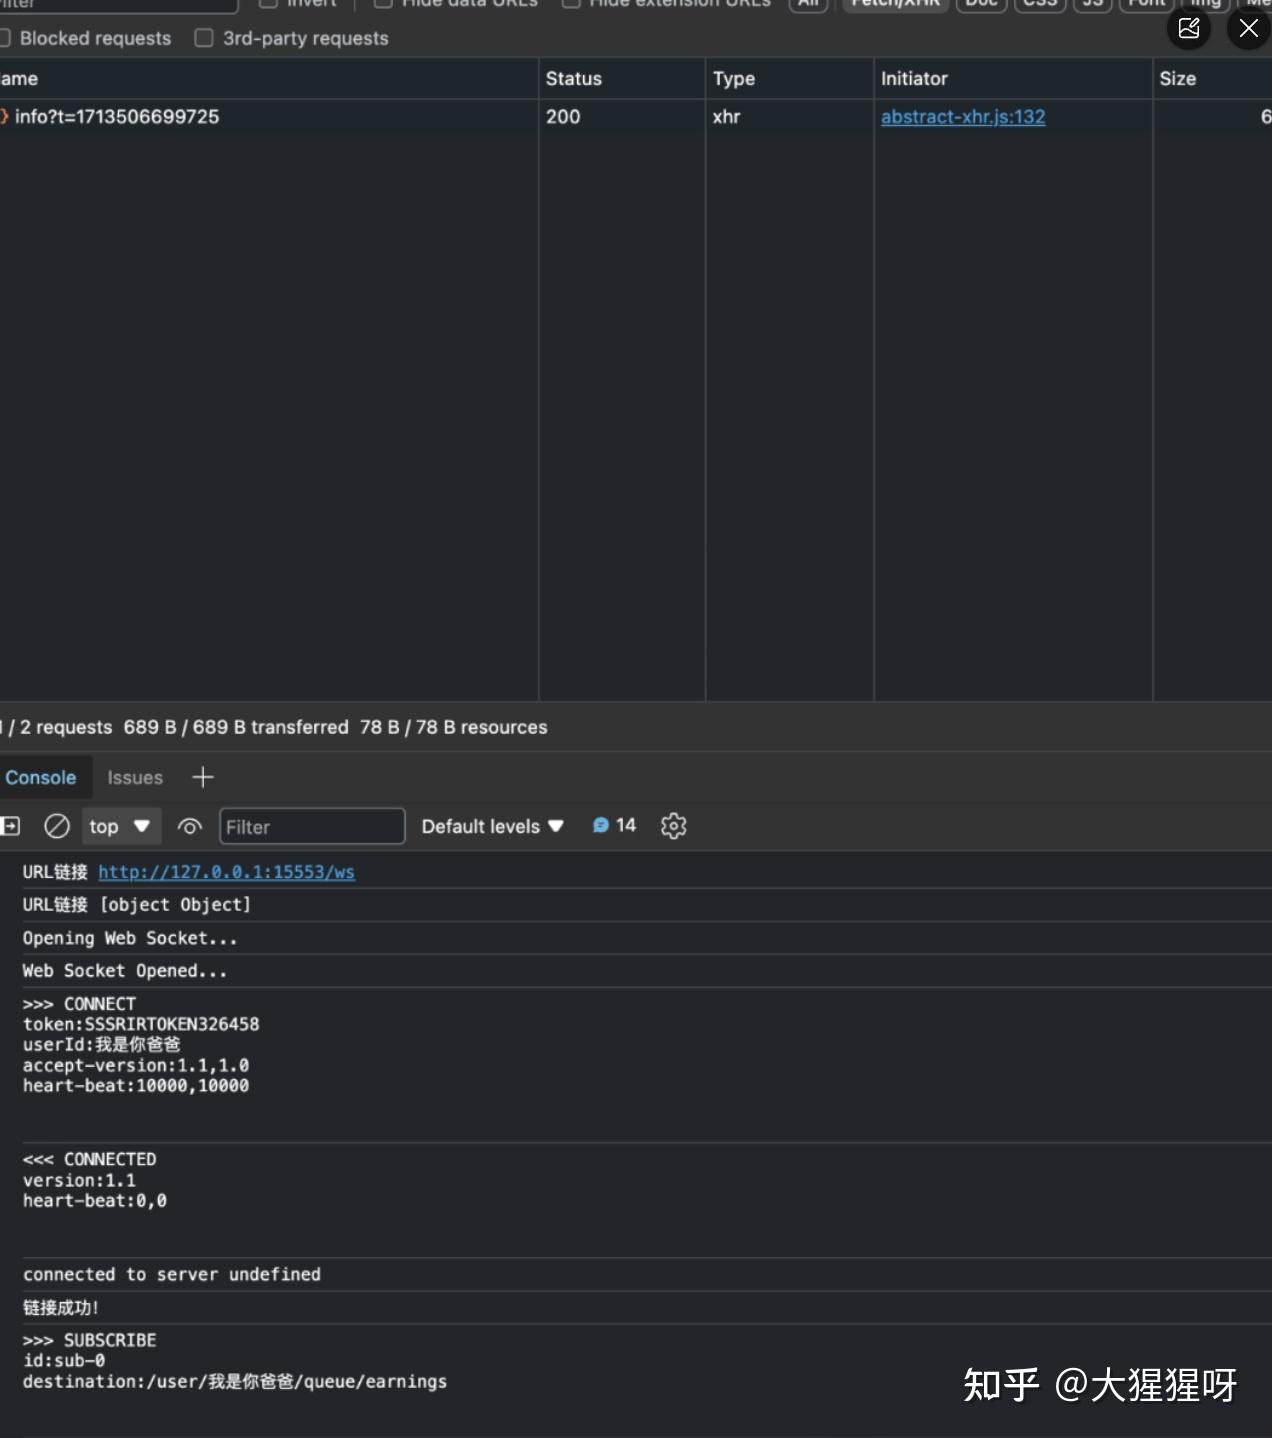Open DevTools in a new window icon
This screenshot has width=1272, height=1438.
pos(1189,29)
